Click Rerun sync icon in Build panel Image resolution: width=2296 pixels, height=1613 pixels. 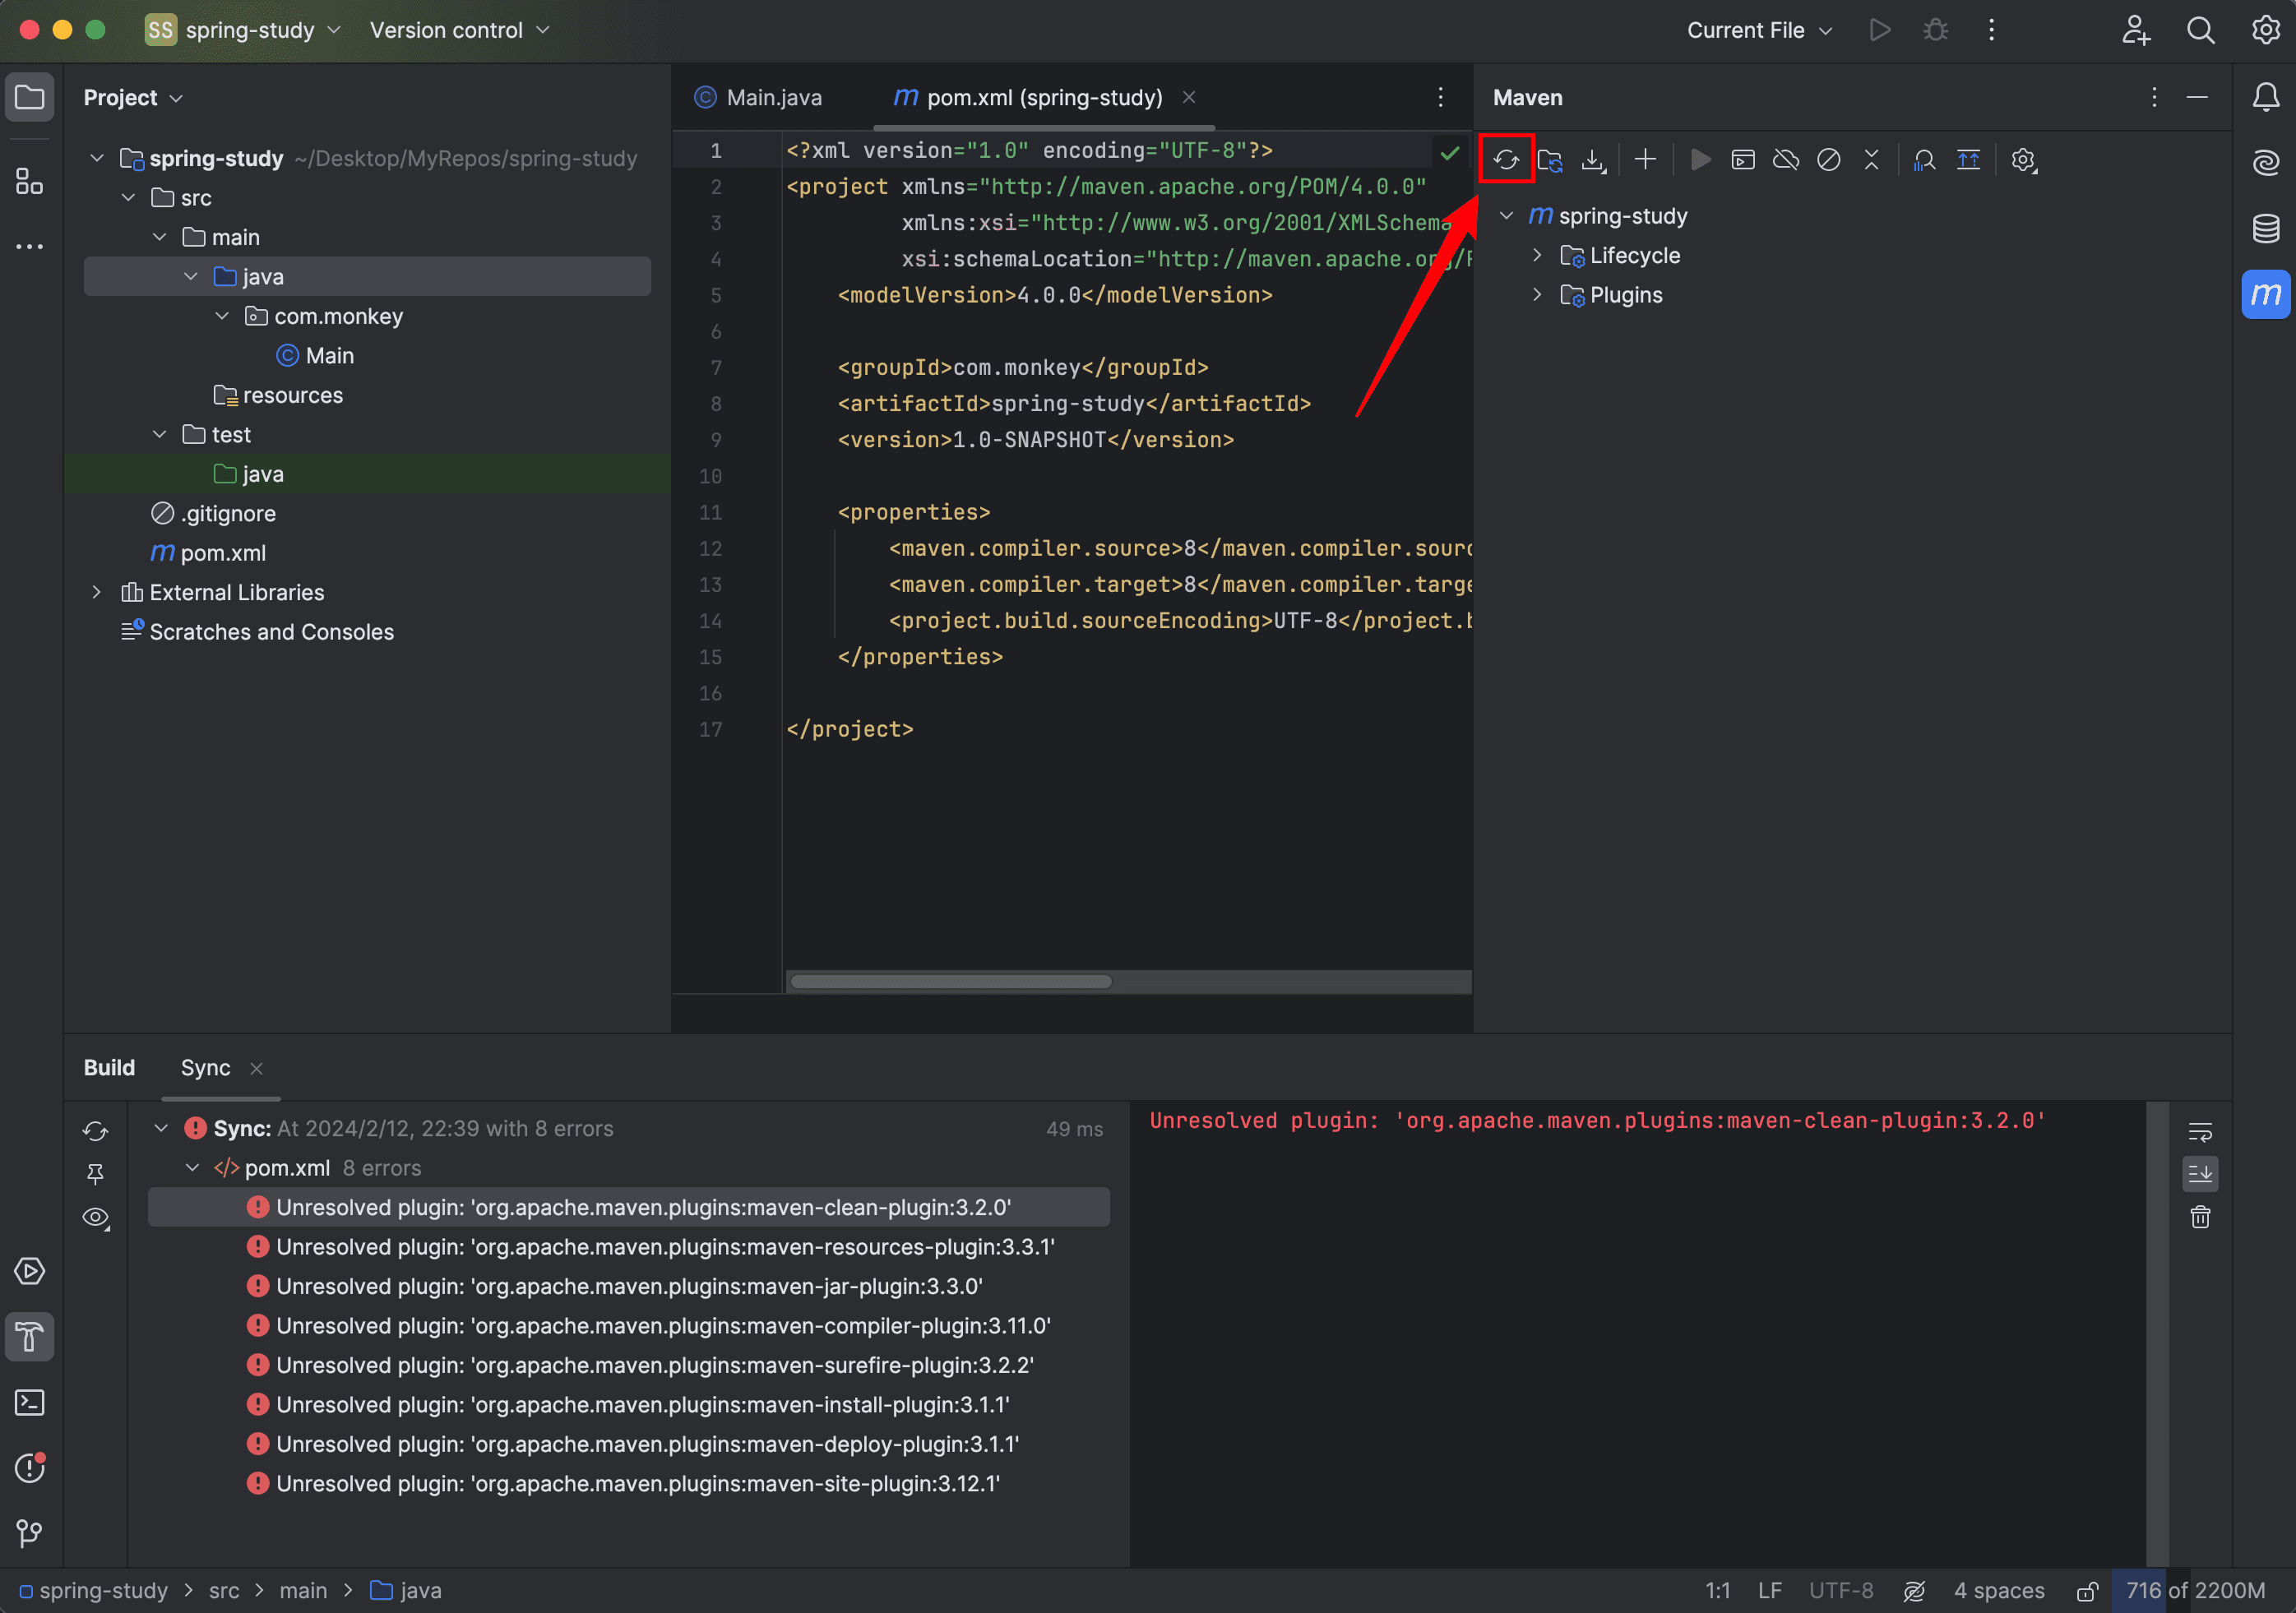point(96,1131)
